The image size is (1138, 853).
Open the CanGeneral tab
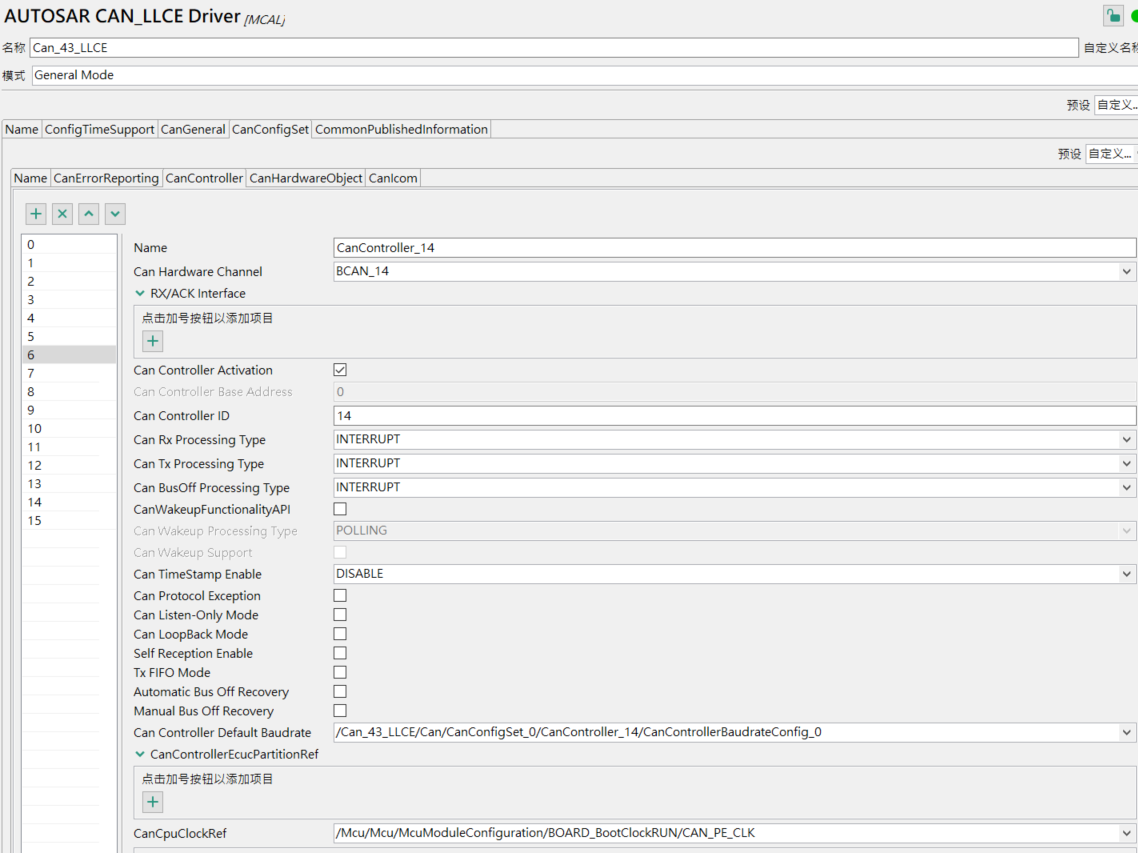(x=192, y=128)
